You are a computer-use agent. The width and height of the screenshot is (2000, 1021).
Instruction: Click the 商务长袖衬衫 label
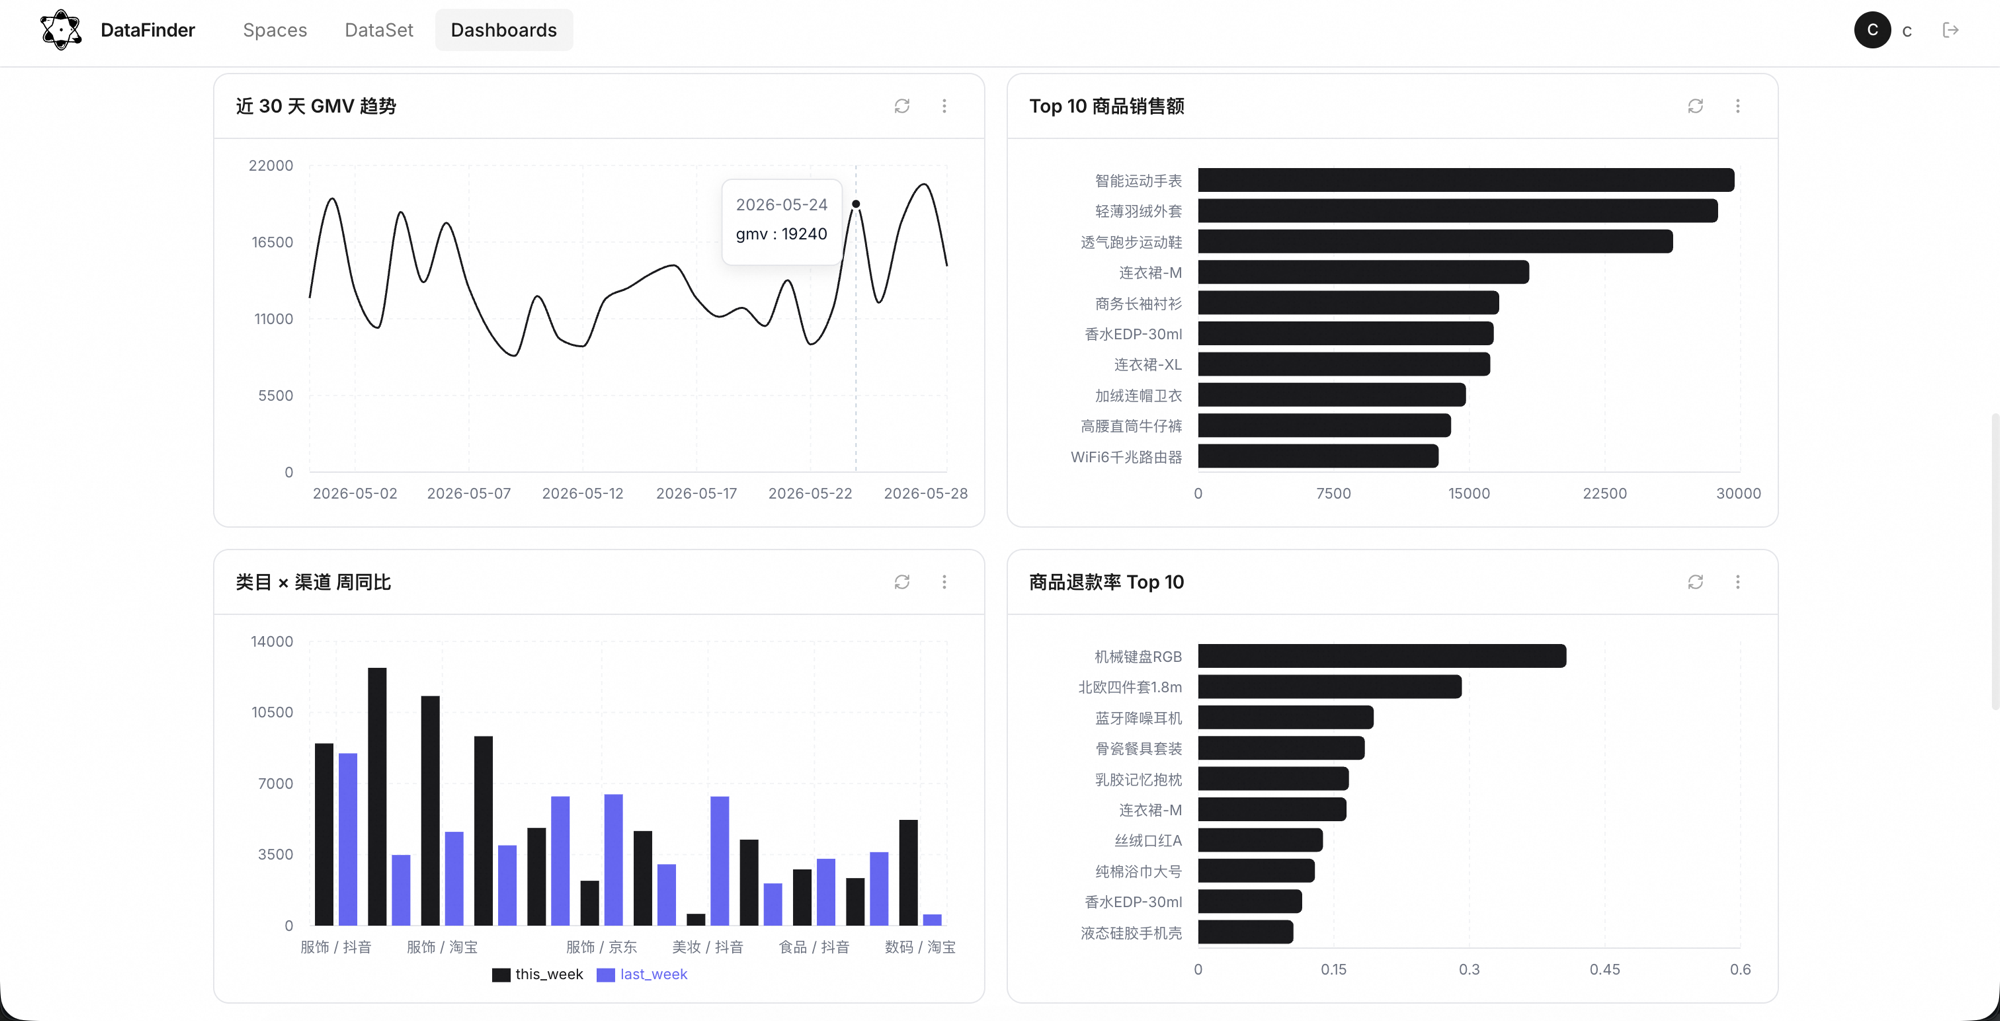1138,304
